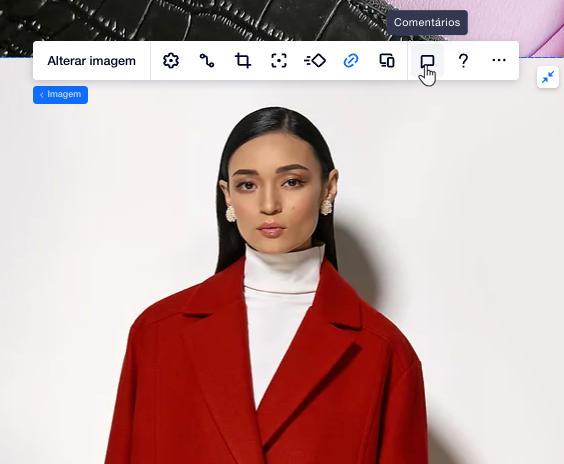Screen dimensions: 564x464
Task: Click the white turtleneck in the photo
Action: [281, 306]
